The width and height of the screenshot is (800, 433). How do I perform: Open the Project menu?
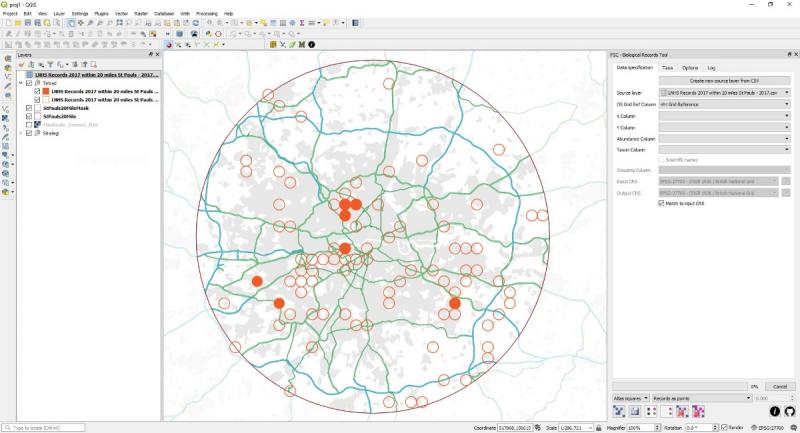click(x=10, y=14)
